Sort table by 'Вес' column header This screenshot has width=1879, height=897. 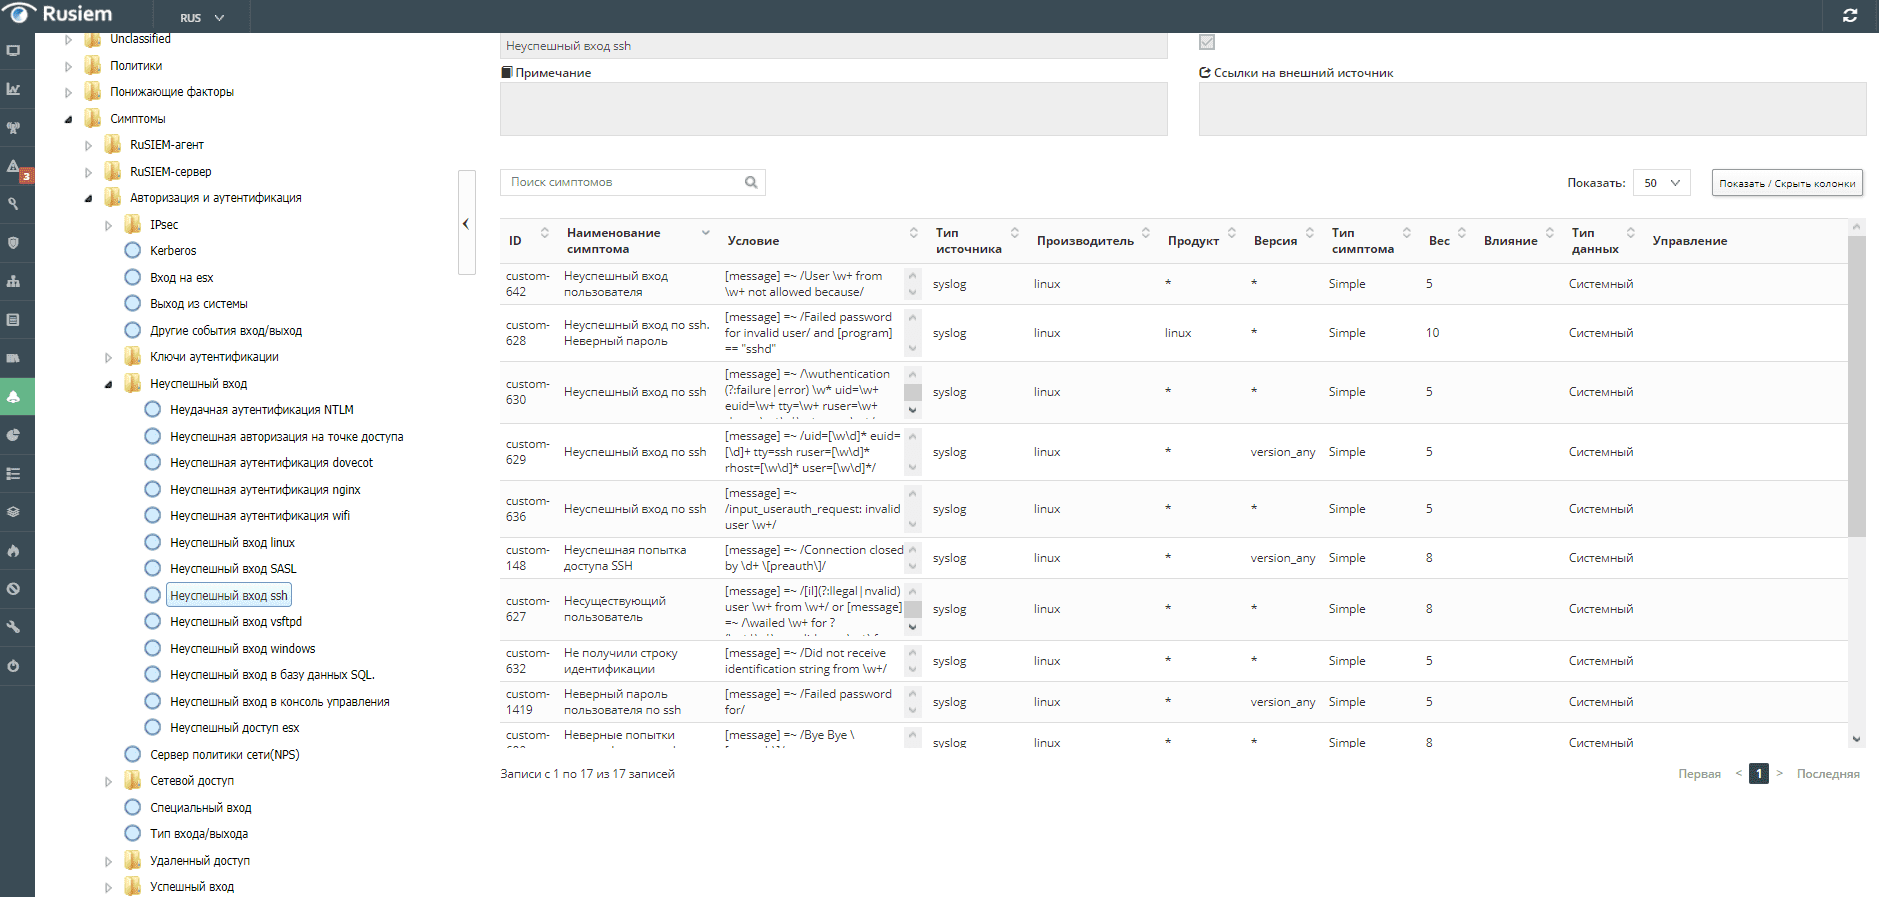tap(1439, 241)
